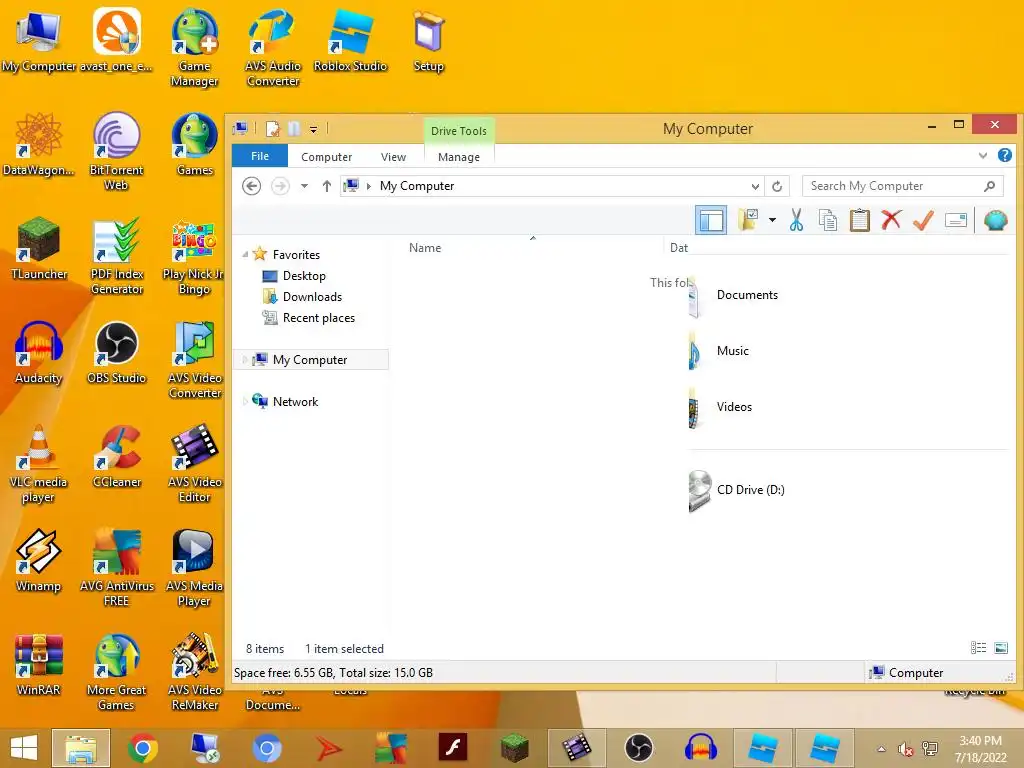
Task: Click File Explorer icon in taskbar
Action: [80, 748]
